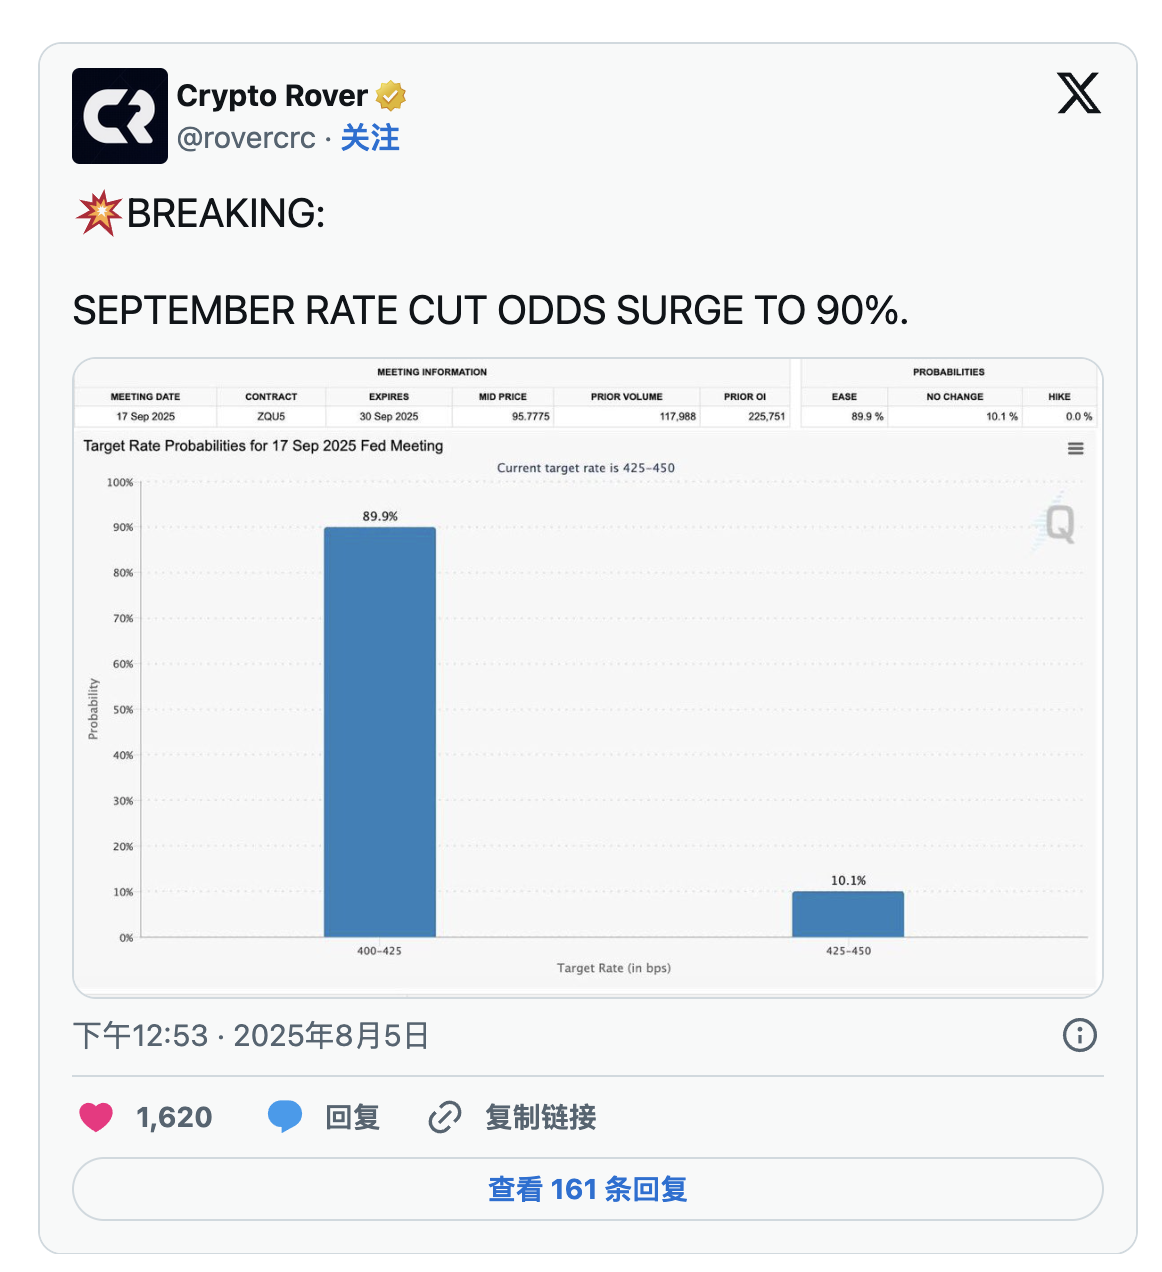The width and height of the screenshot is (1162, 1272).
Task: Open the chart hamburger menu
Action: (1076, 449)
